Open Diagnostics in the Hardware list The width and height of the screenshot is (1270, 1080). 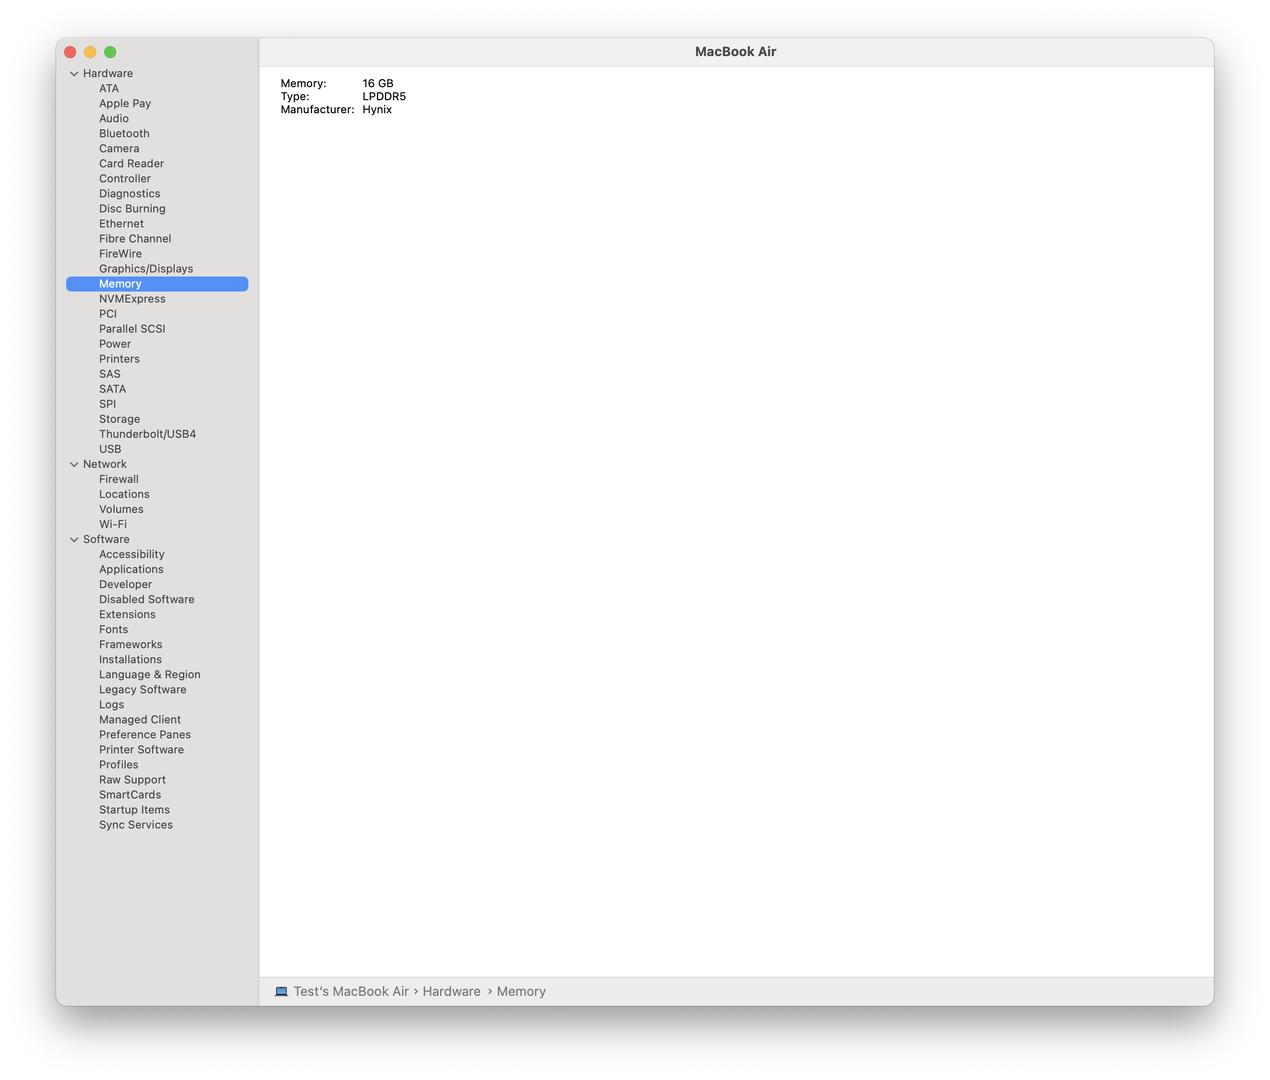coord(129,194)
